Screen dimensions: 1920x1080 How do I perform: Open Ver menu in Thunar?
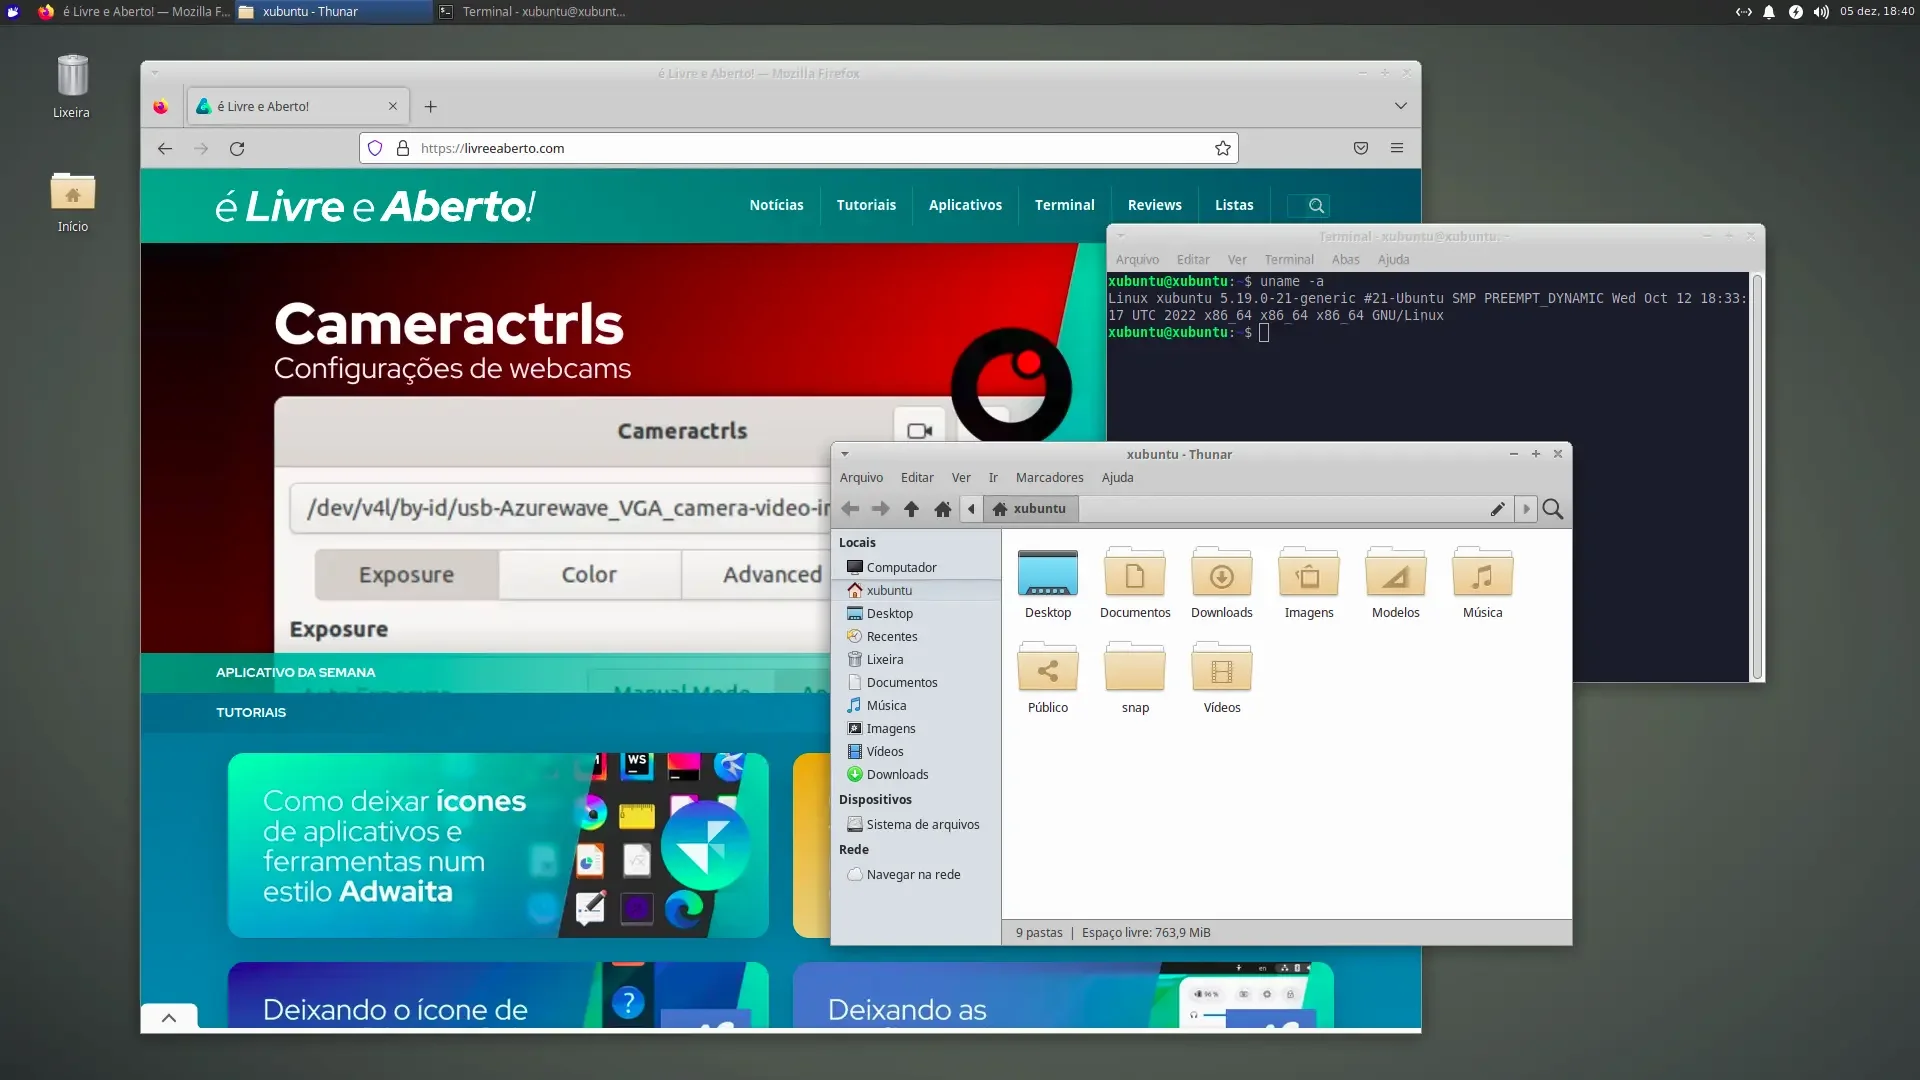[960, 478]
